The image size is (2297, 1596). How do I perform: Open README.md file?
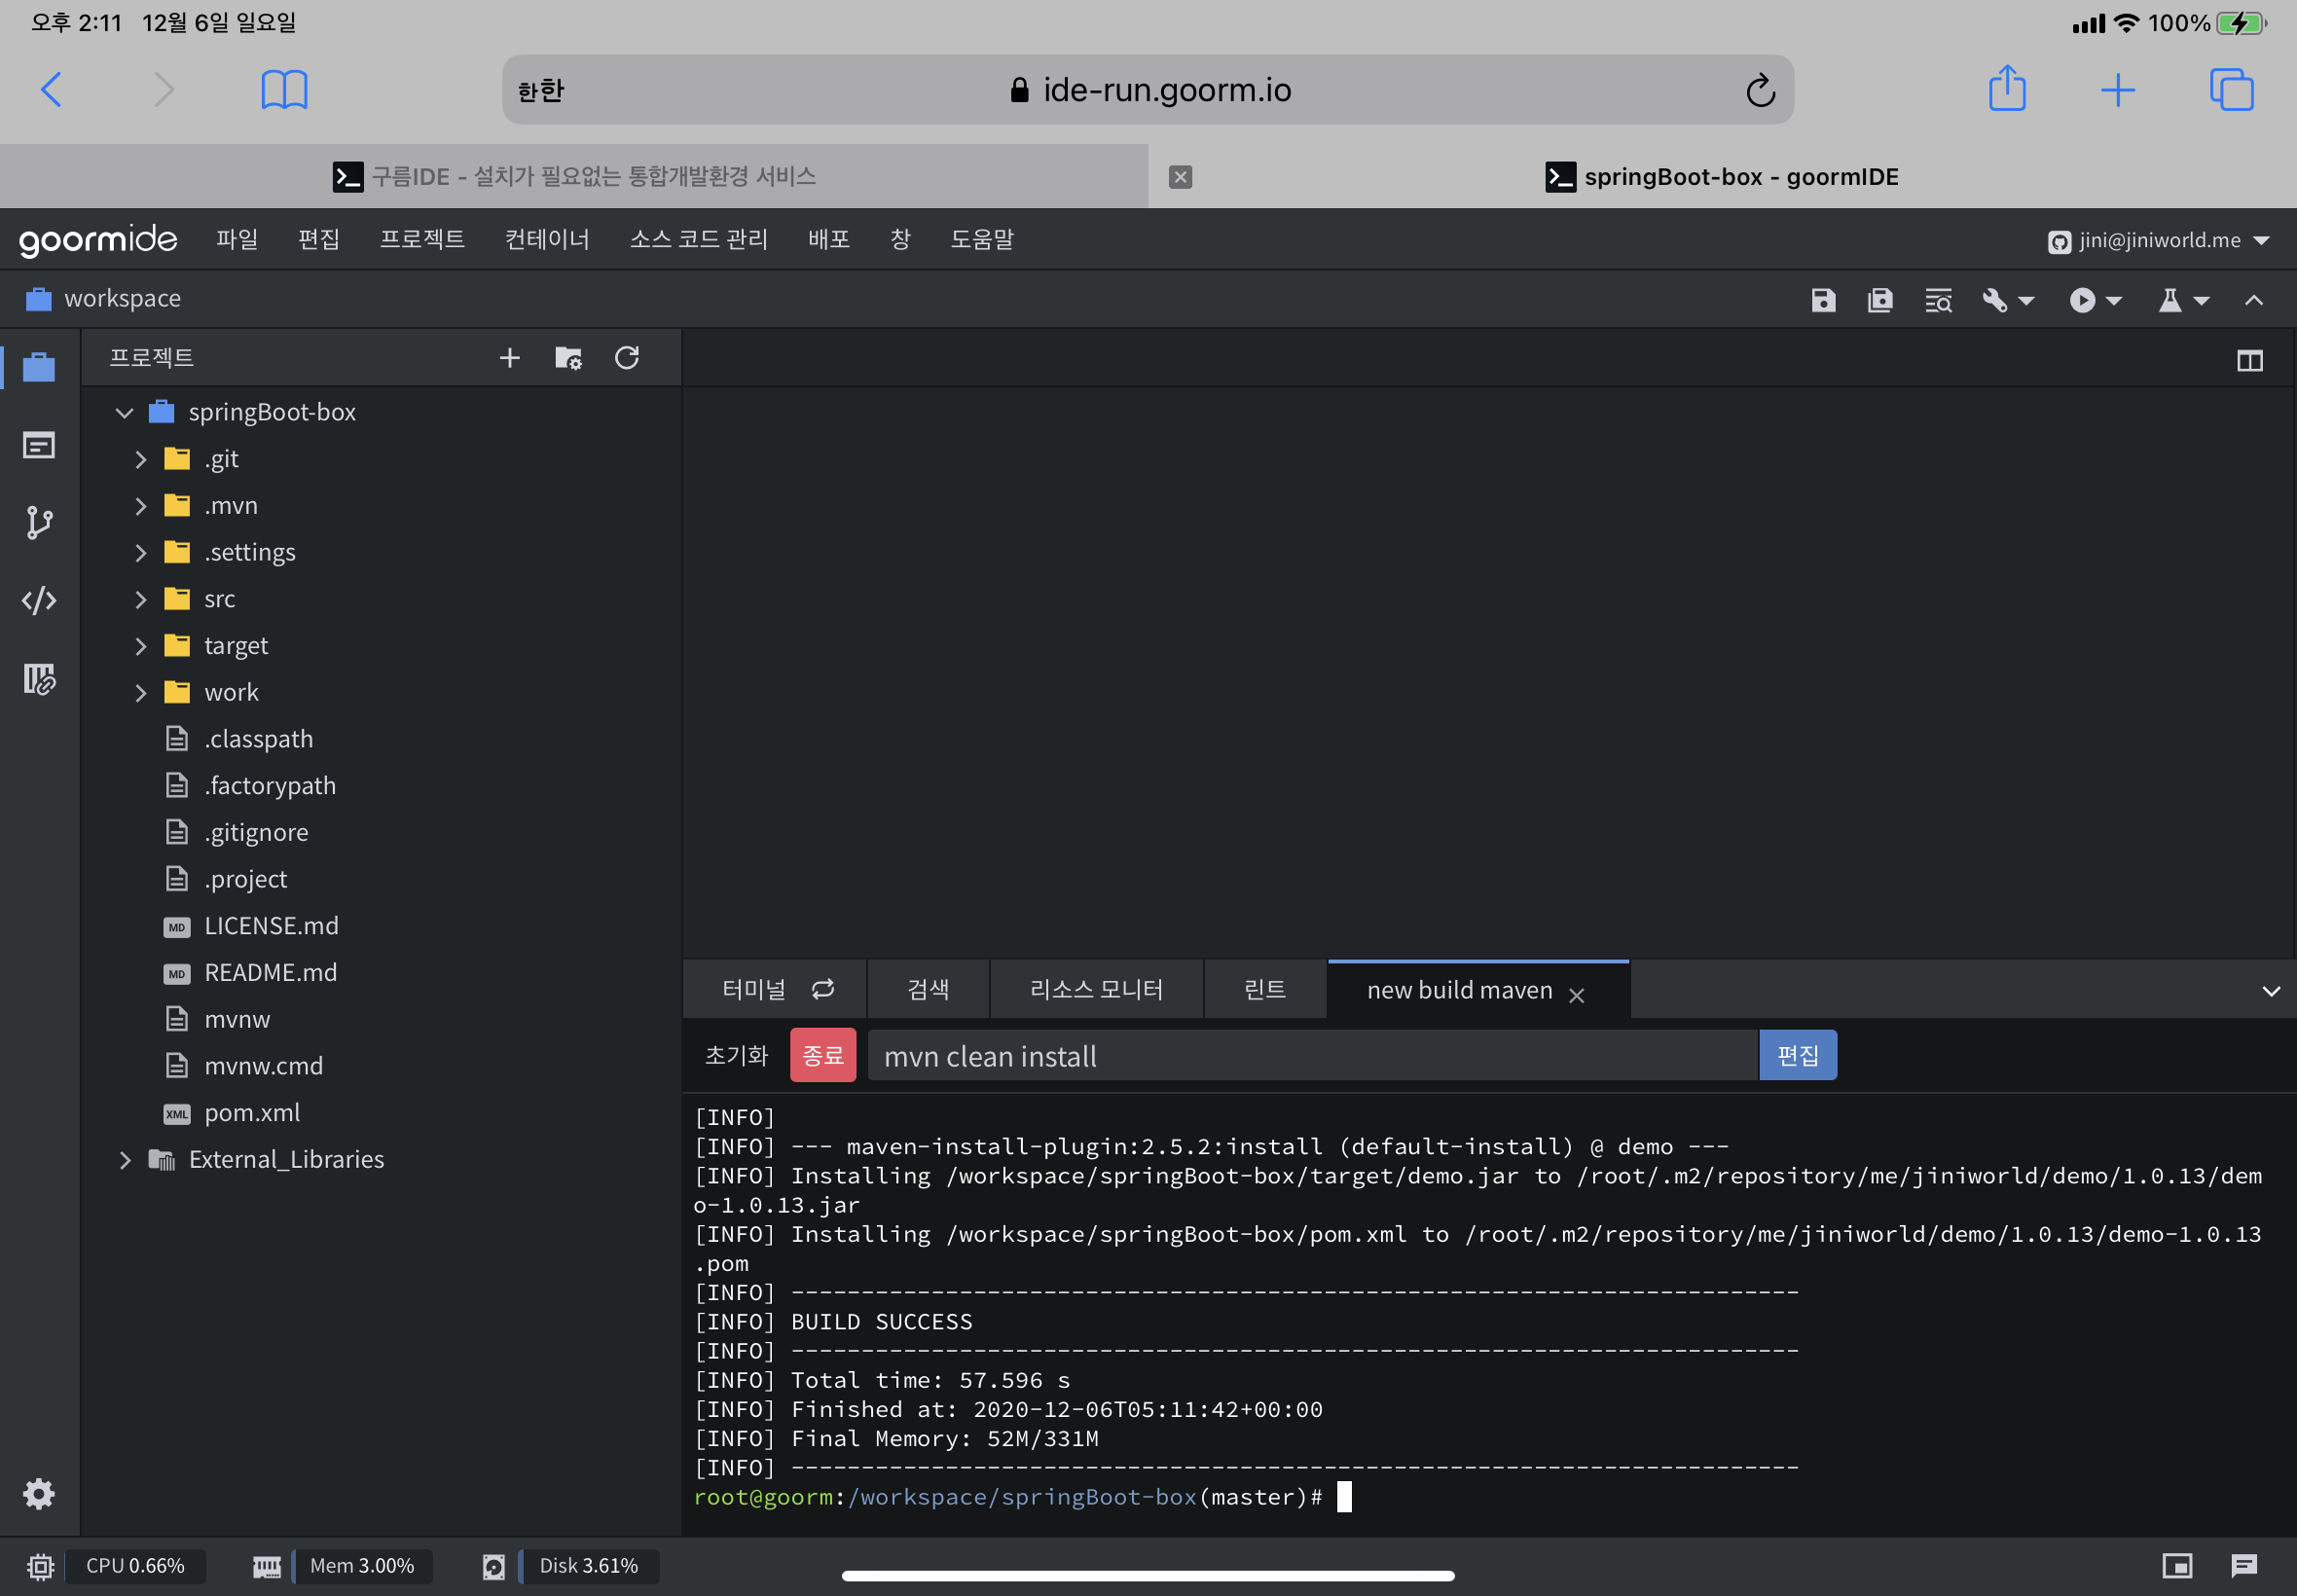[270, 972]
